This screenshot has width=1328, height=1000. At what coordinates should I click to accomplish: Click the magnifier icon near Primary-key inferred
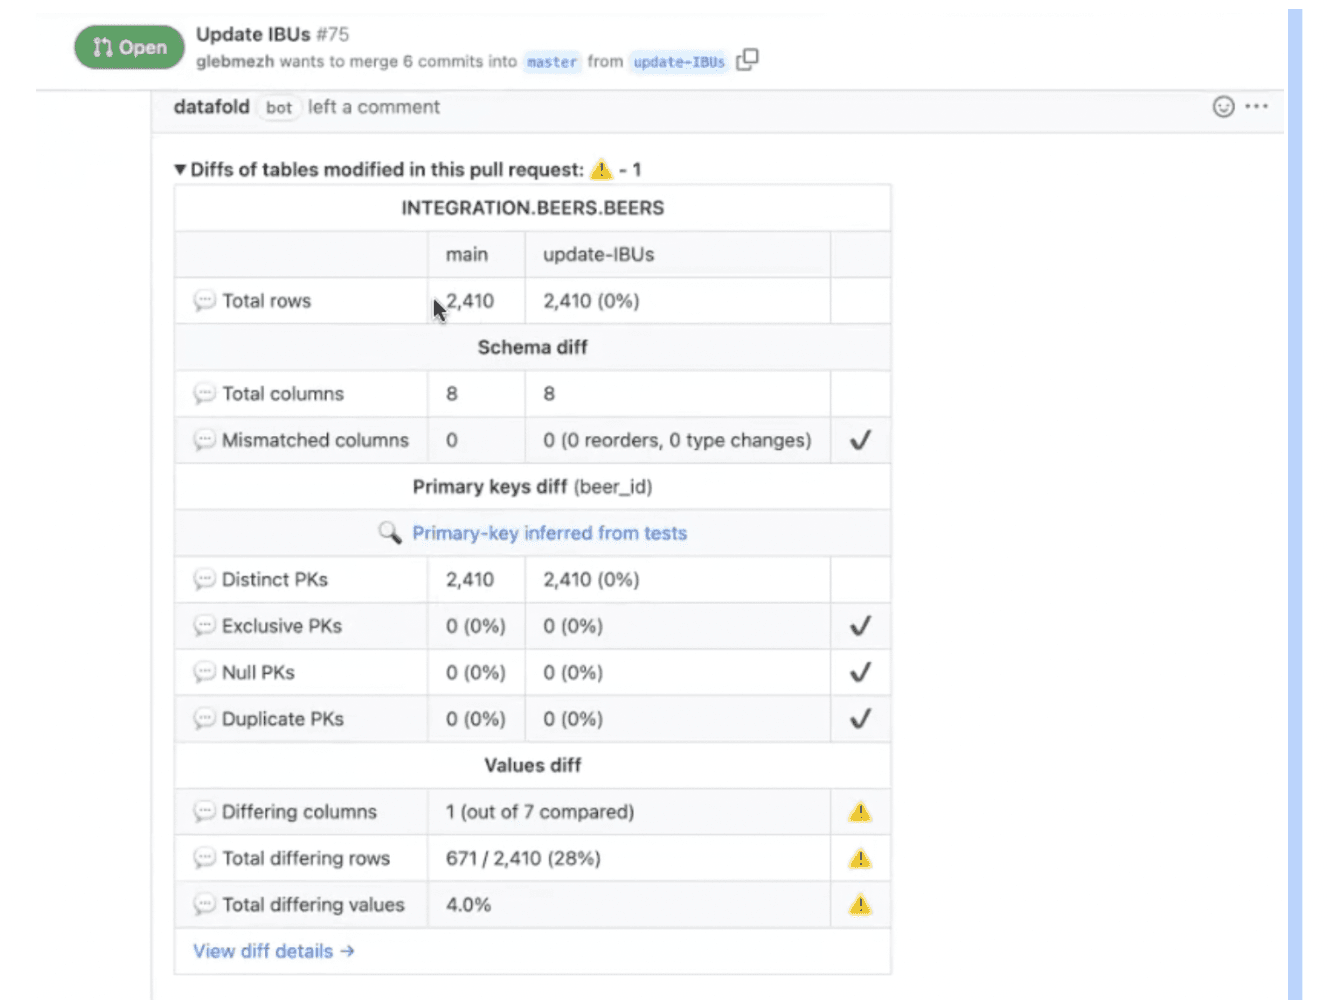click(390, 533)
